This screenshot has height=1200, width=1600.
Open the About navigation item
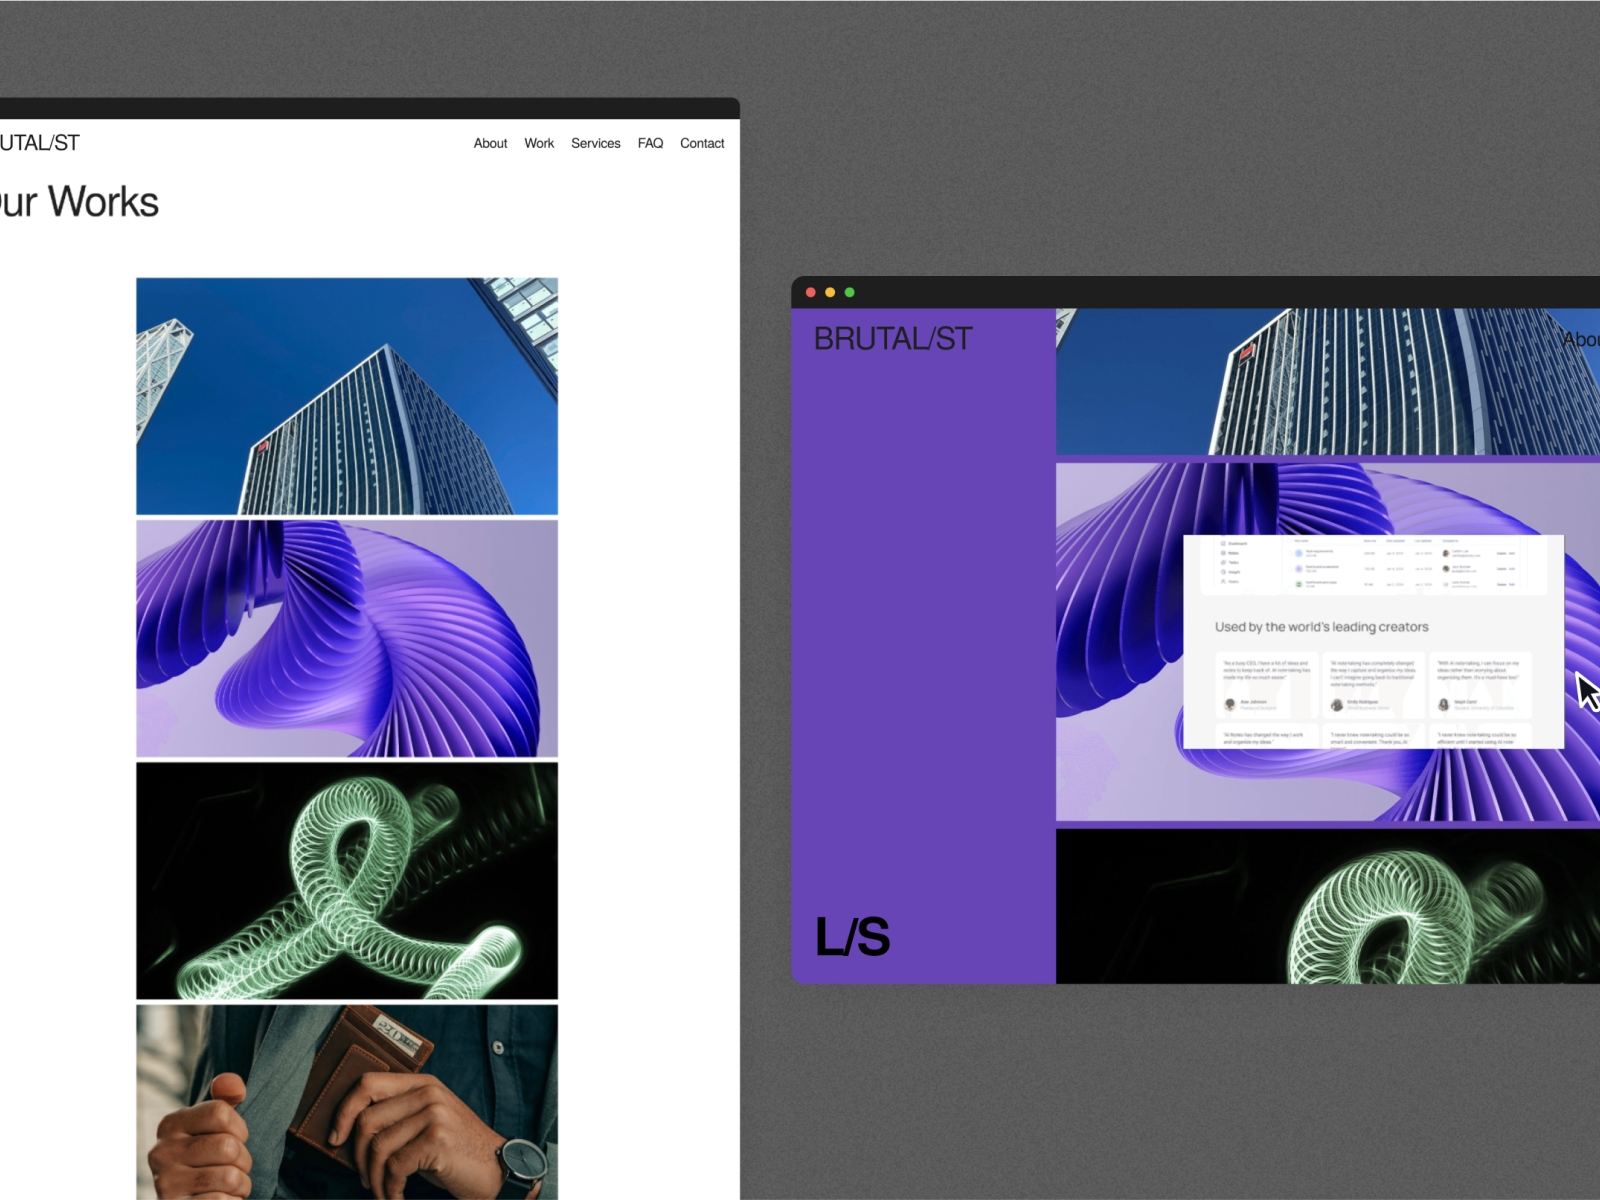click(x=490, y=143)
